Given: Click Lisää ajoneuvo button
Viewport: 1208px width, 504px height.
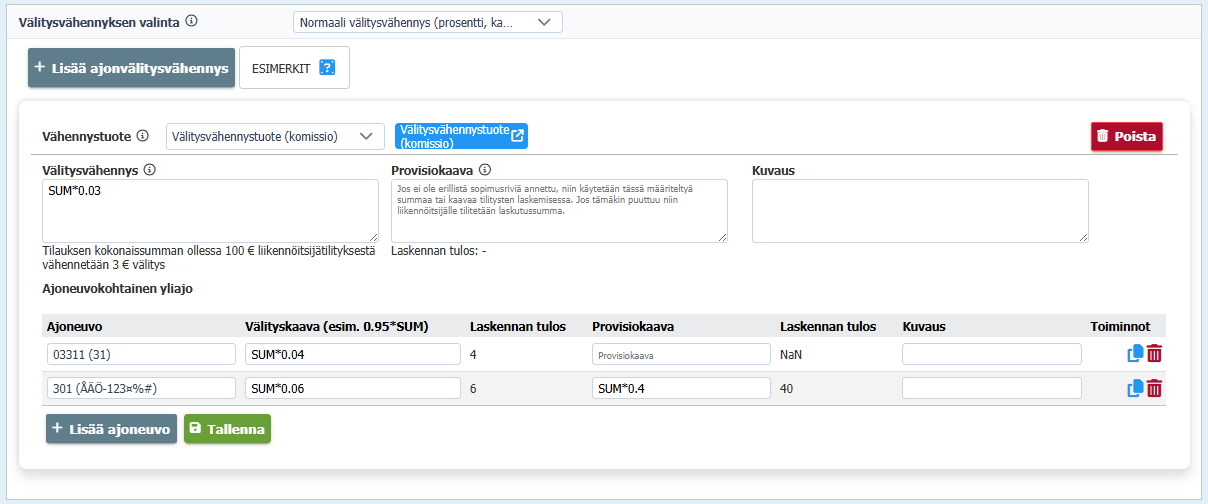Looking at the screenshot, I should (x=111, y=429).
